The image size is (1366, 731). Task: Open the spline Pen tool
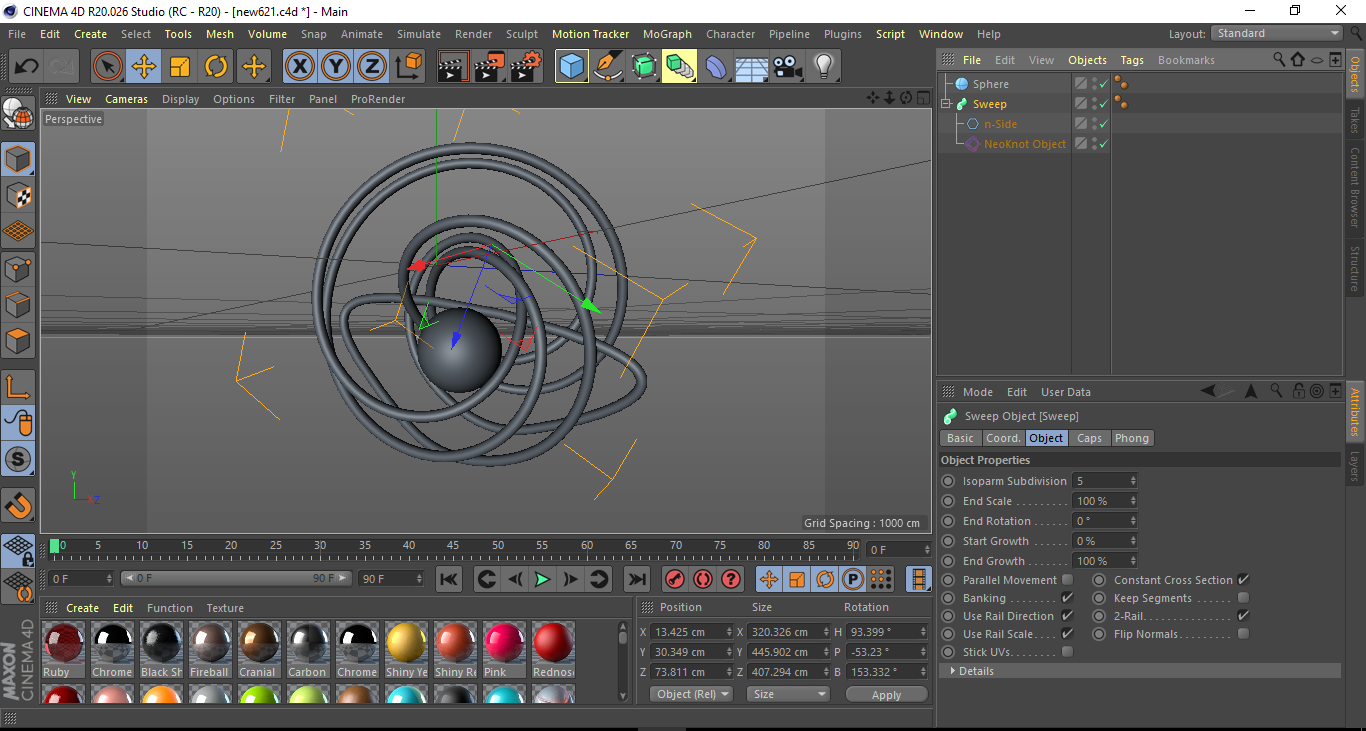pos(607,67)
